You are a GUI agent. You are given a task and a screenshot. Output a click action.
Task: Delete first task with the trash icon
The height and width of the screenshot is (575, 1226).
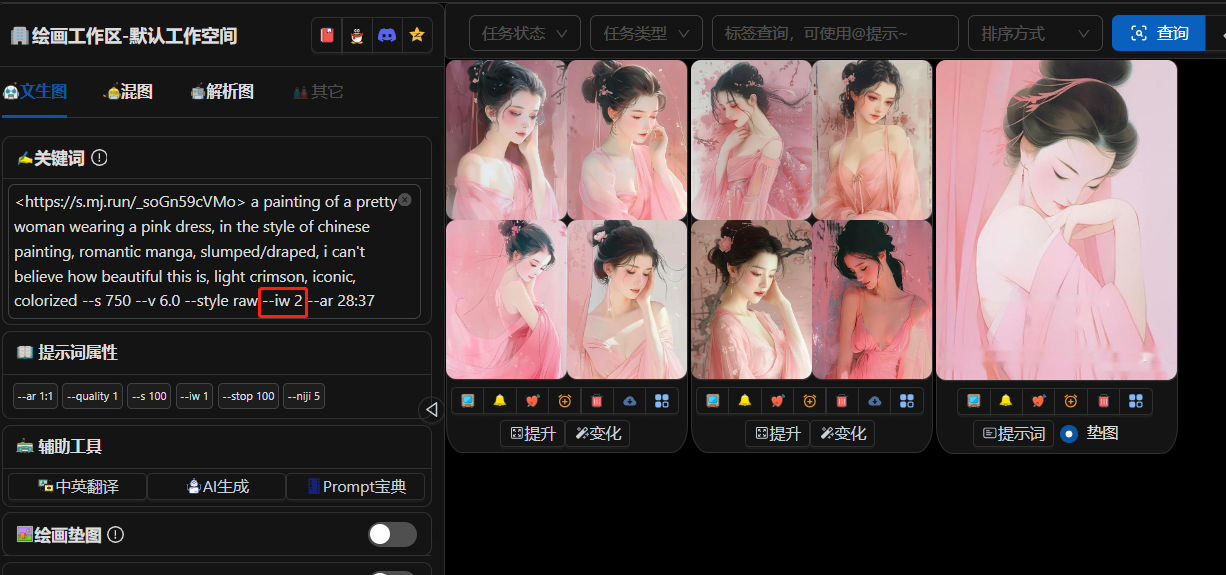pos(597,401)
